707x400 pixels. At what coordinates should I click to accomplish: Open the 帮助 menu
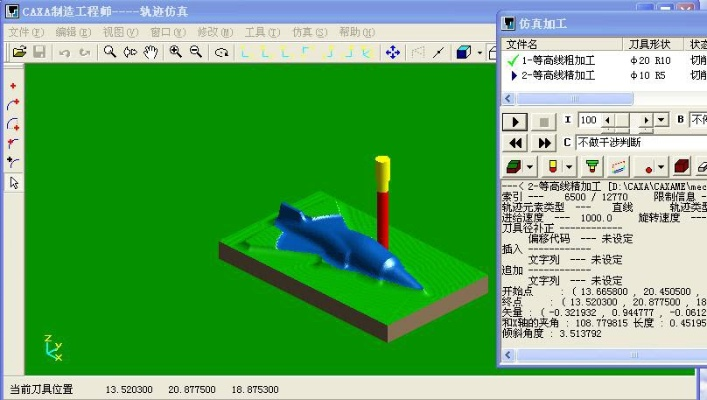tap(357, 32)
